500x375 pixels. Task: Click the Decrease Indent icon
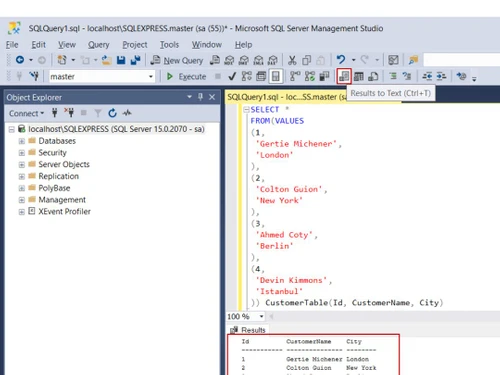[427, 76]
